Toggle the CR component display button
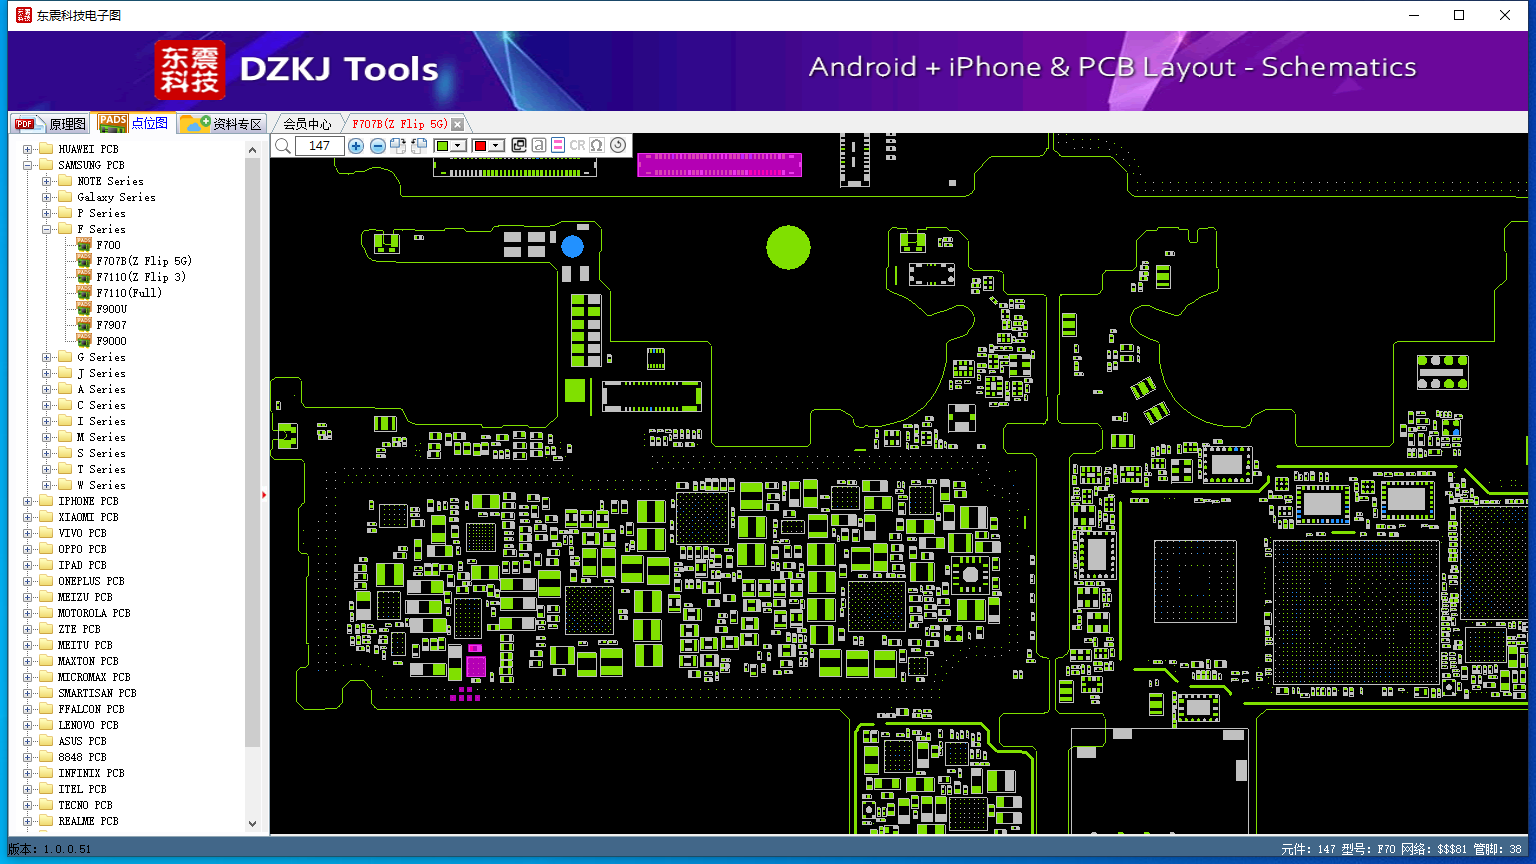Viewport: 1536px width, 864px height. 578,146
